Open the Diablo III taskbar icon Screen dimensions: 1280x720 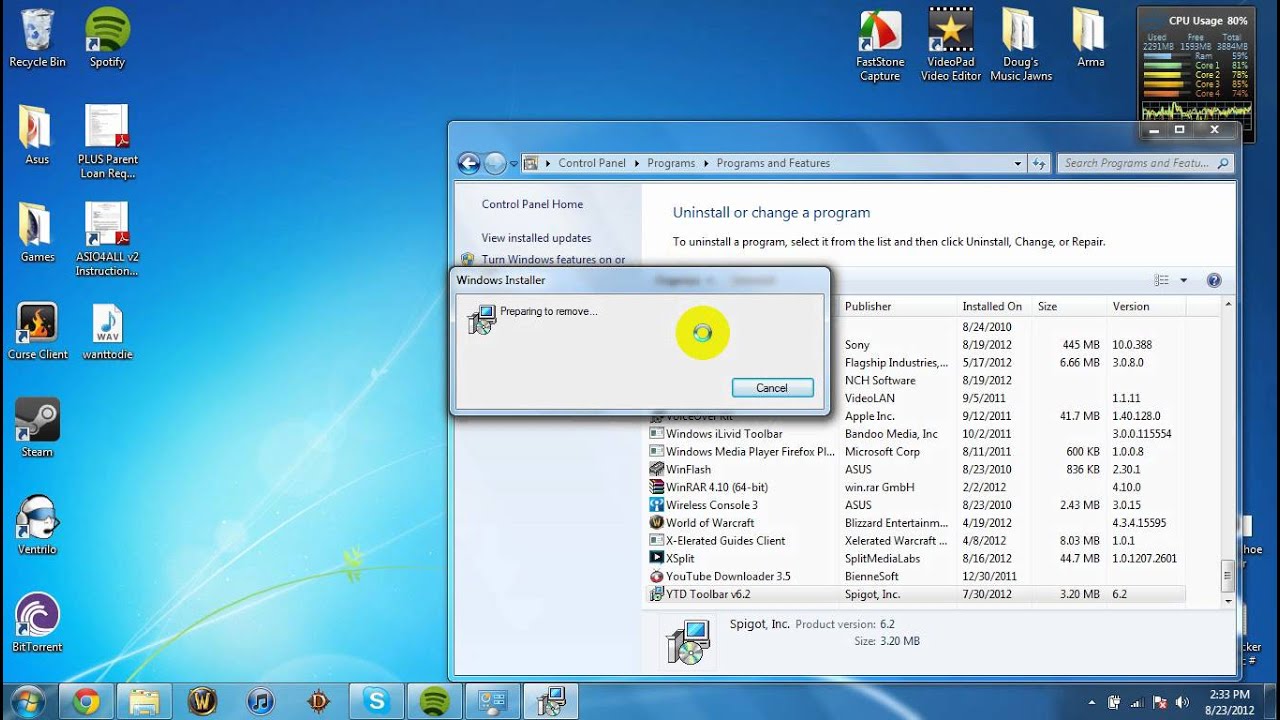pyautogui.click(x=318, y=701)
